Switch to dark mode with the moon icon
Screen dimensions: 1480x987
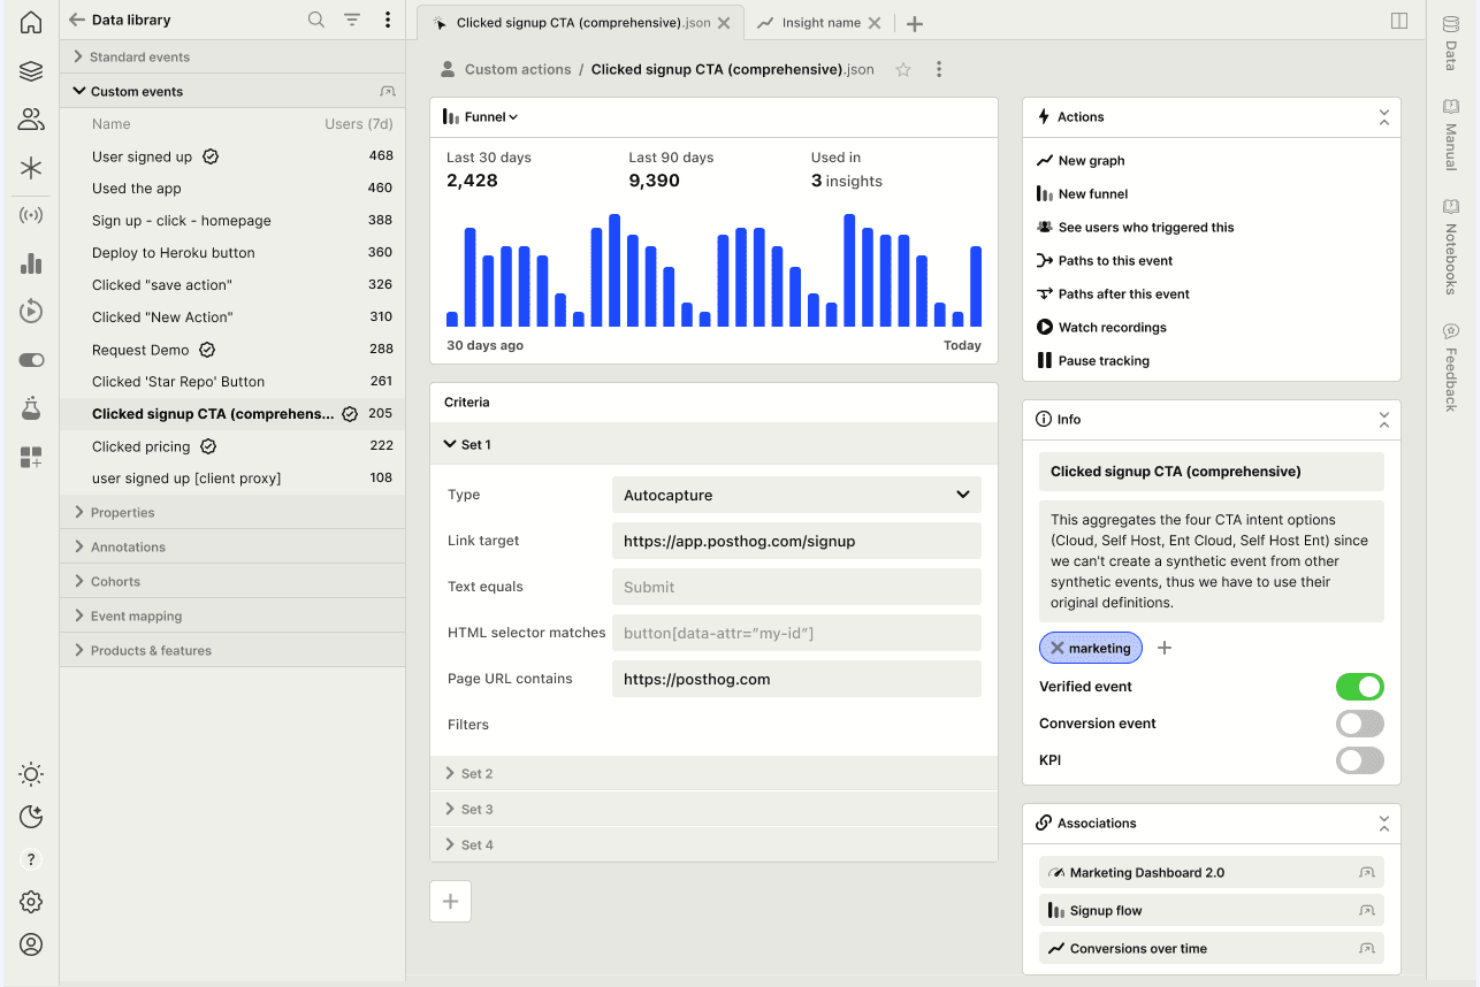pyautogui.click(x=31, y=816)
